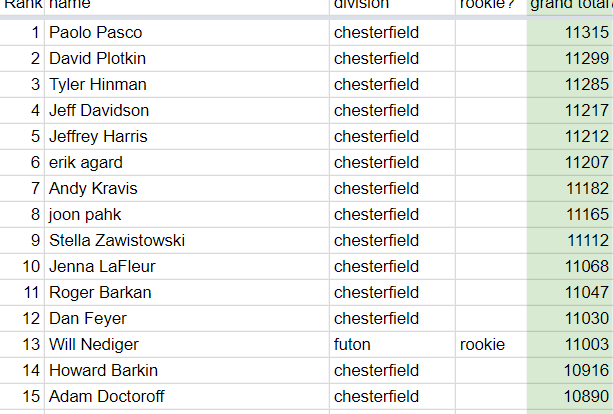The image size is (613, 414).
Task: Select Dan Feyer's division cell
Action: click(391, 319)
